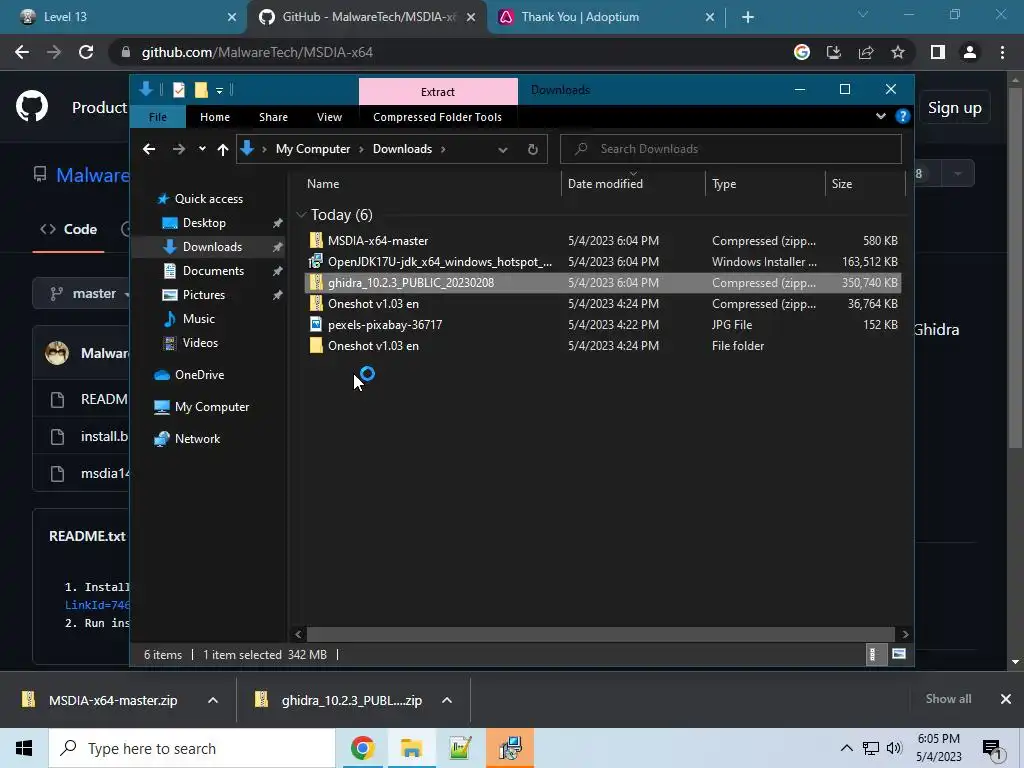Open the Windows Start menu

(x=24, y=748)
